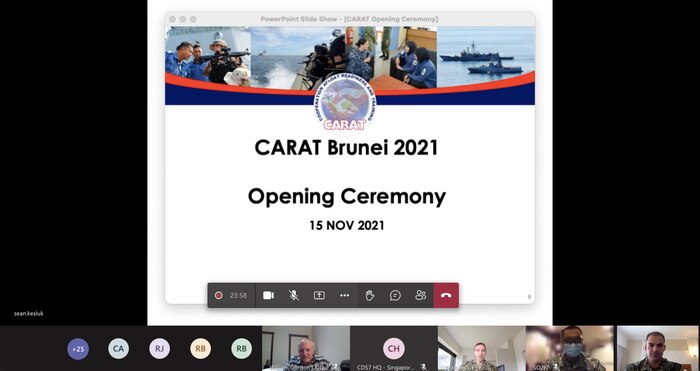Image resolution: width=700 pixels, height=371 pixels.
Task: Hang up with the red leave button
Action: coord(446,296)
